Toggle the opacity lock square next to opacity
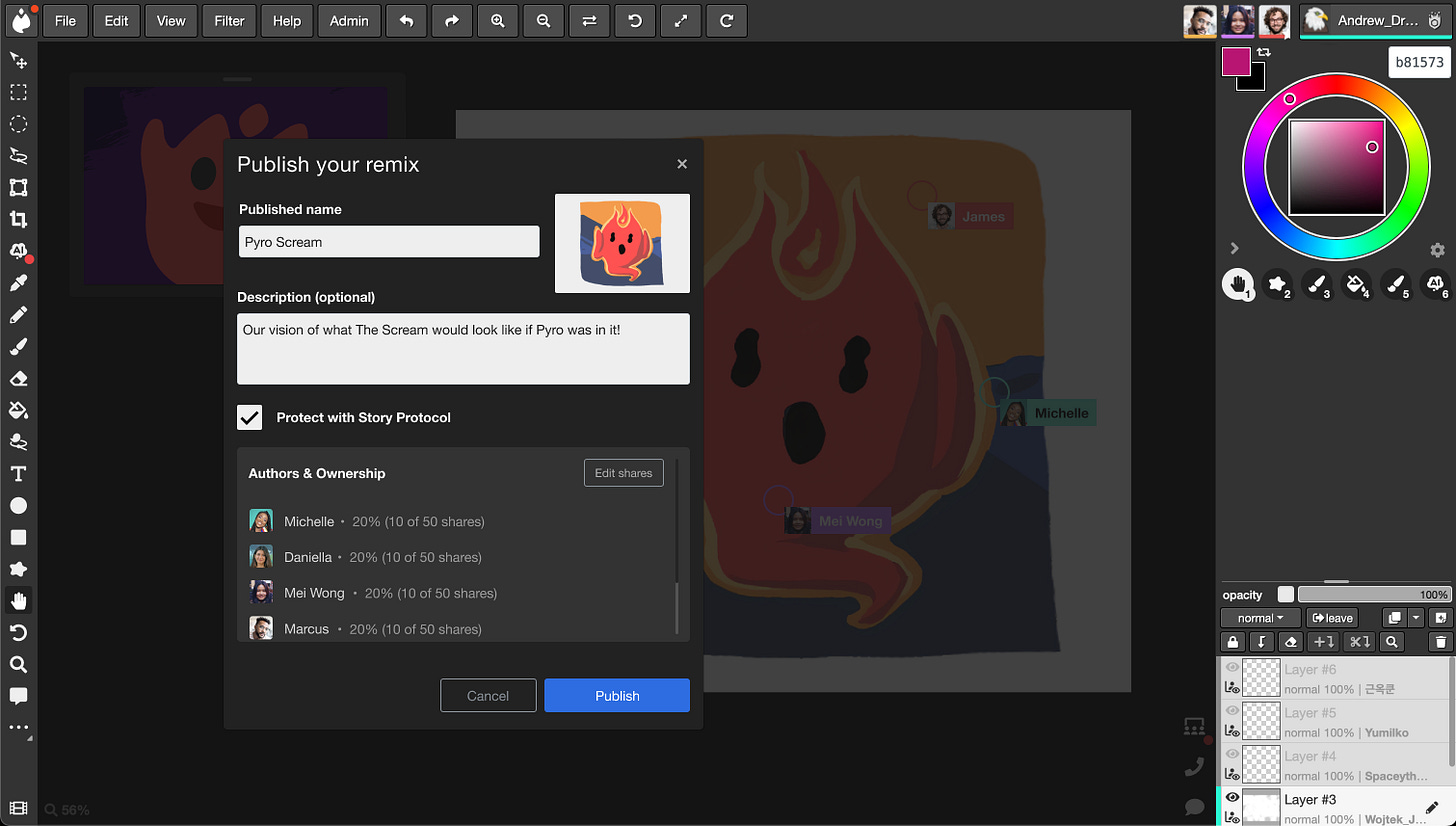1456x826 pixels. click(x=1286, y=594)
